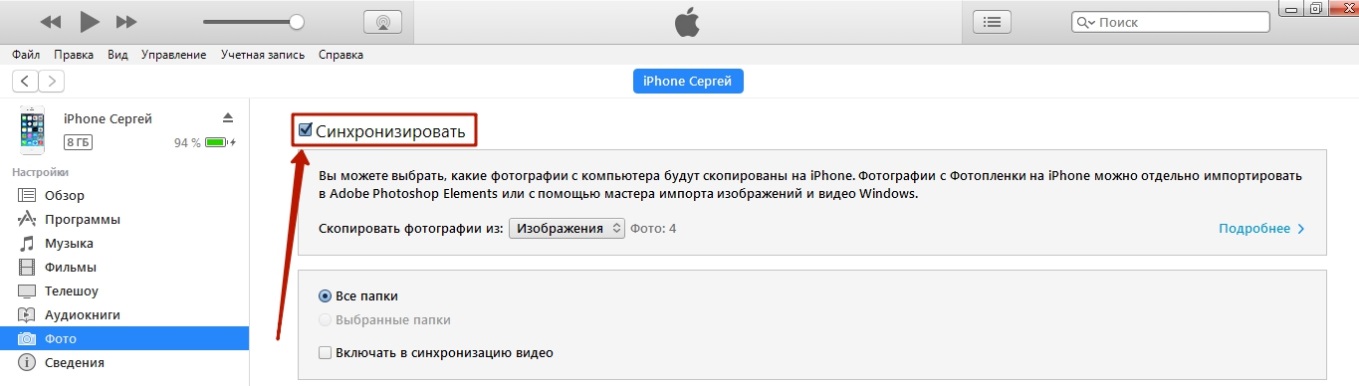
Task: Open the list view icon near search
Action: pos(992,21)
